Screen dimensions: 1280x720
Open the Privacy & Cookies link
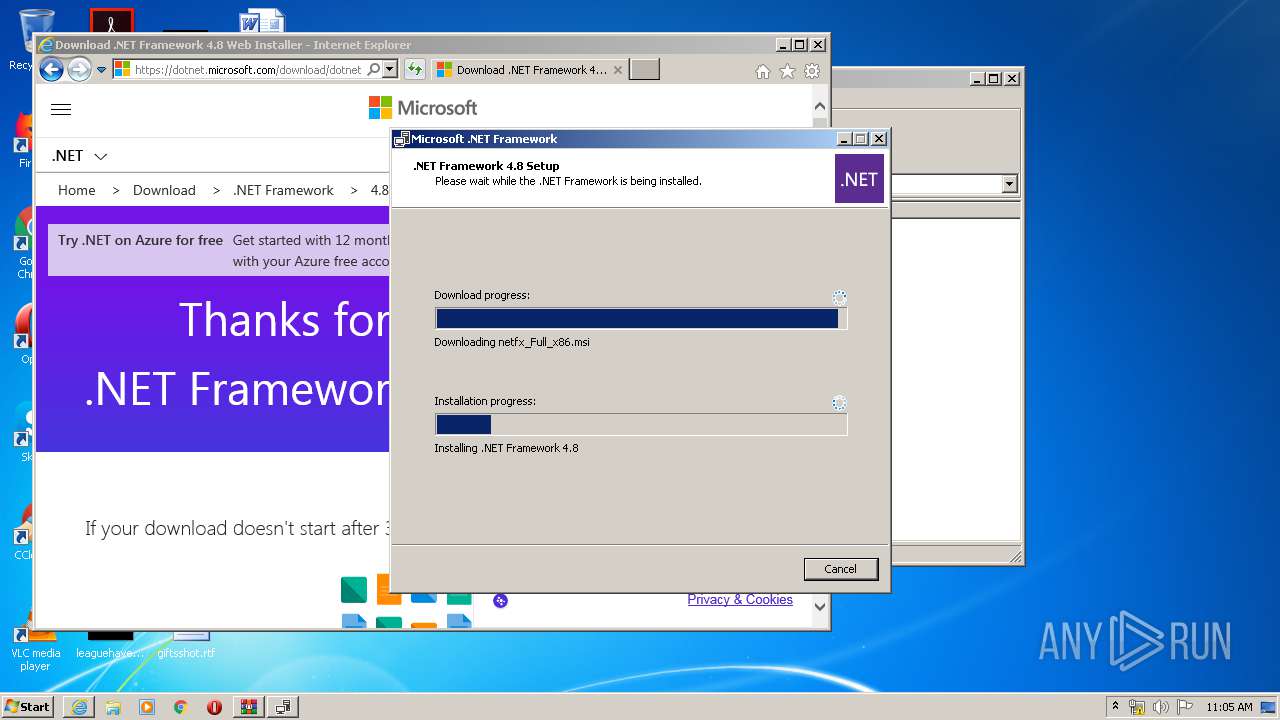pos(740,600)
